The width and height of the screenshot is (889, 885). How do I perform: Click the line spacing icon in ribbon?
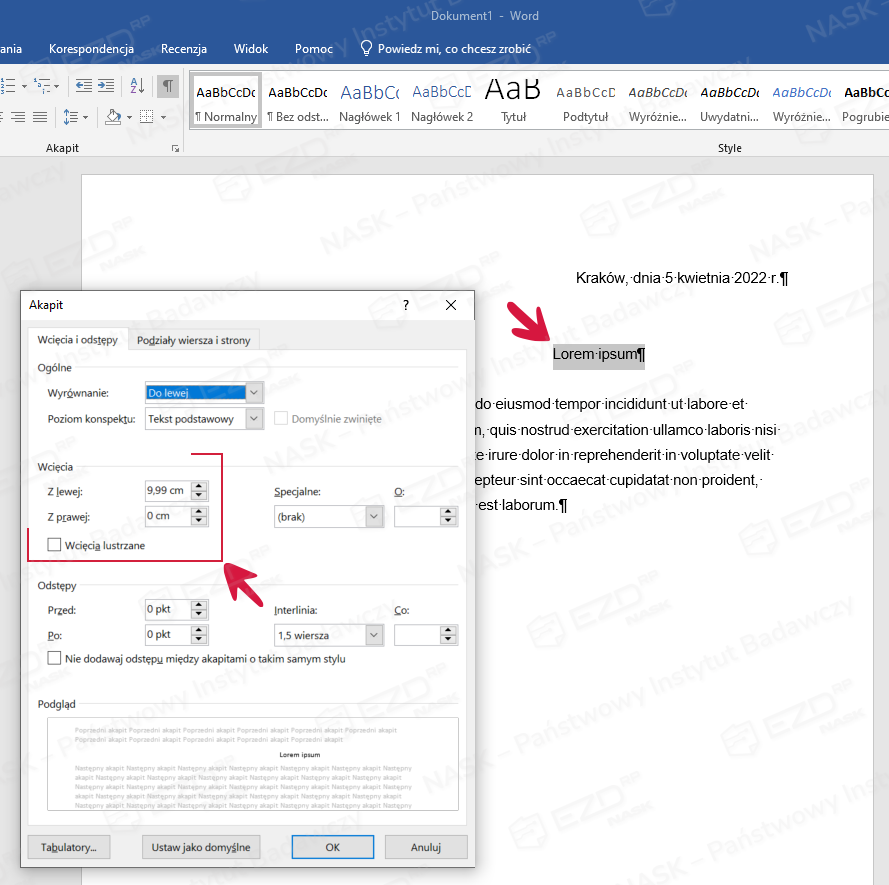coord(71,117)
